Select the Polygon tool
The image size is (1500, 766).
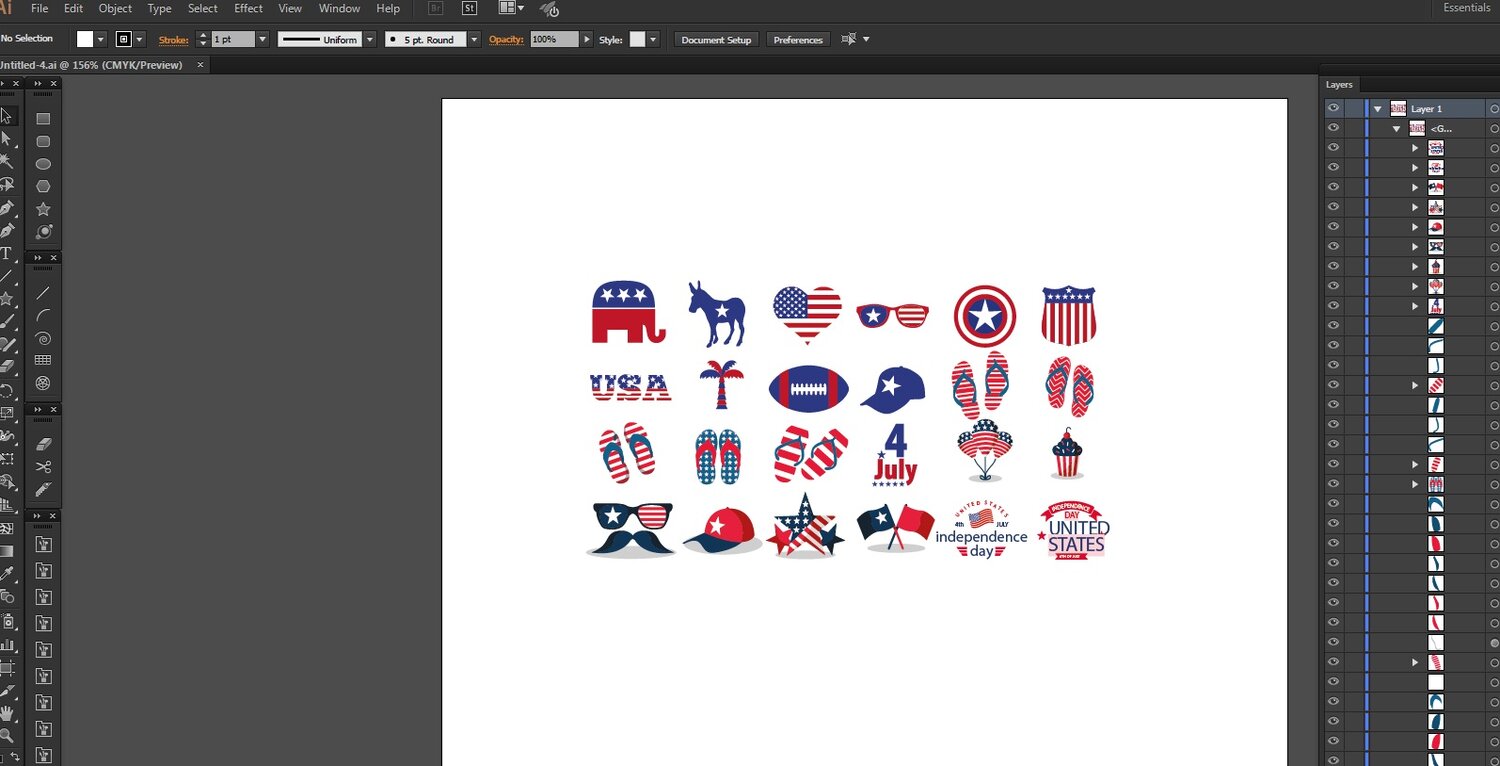43,186
